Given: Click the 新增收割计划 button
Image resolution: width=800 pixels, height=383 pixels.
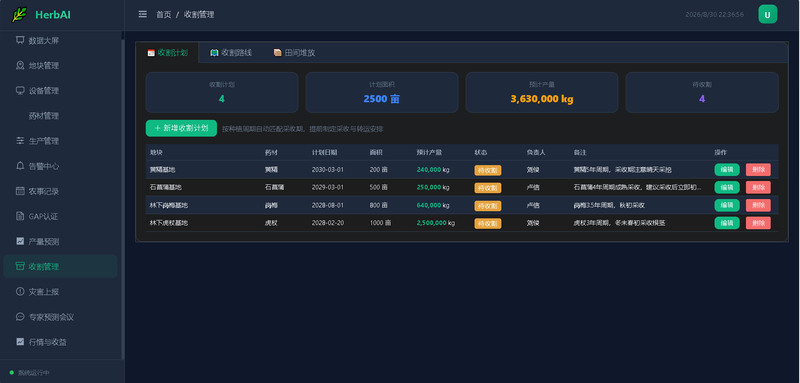Looking at the screenshot, I should (181, 128).
